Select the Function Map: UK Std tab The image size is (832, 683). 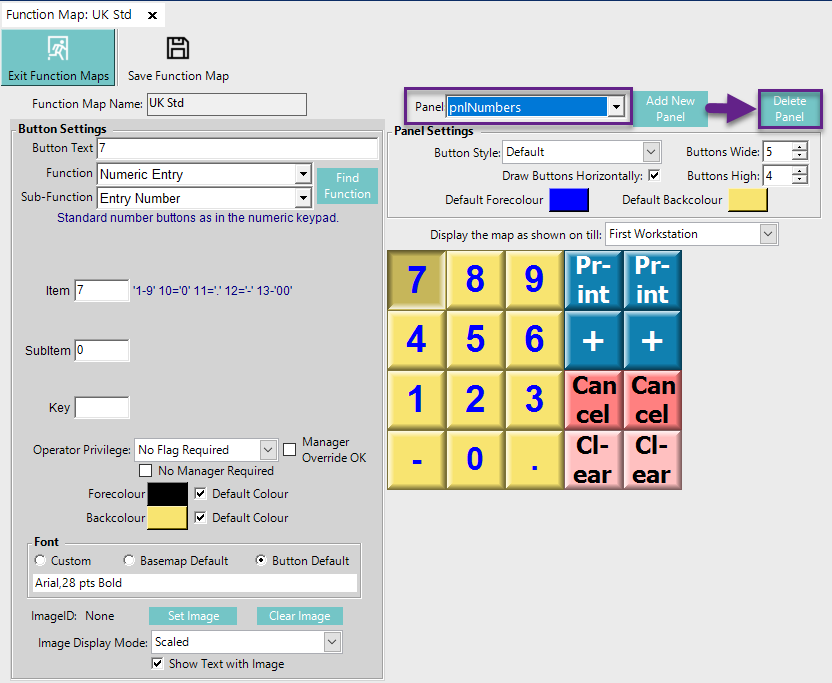(x=70, y=16)
